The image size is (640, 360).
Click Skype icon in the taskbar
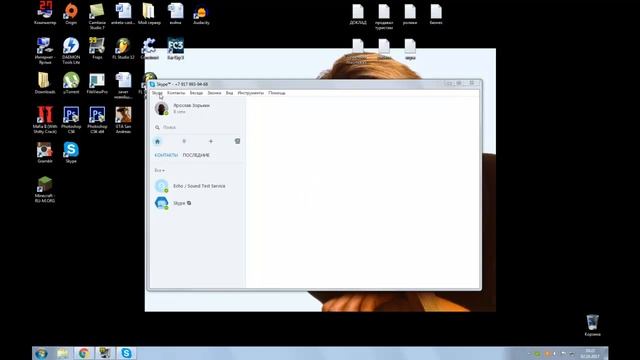point(126,353)
